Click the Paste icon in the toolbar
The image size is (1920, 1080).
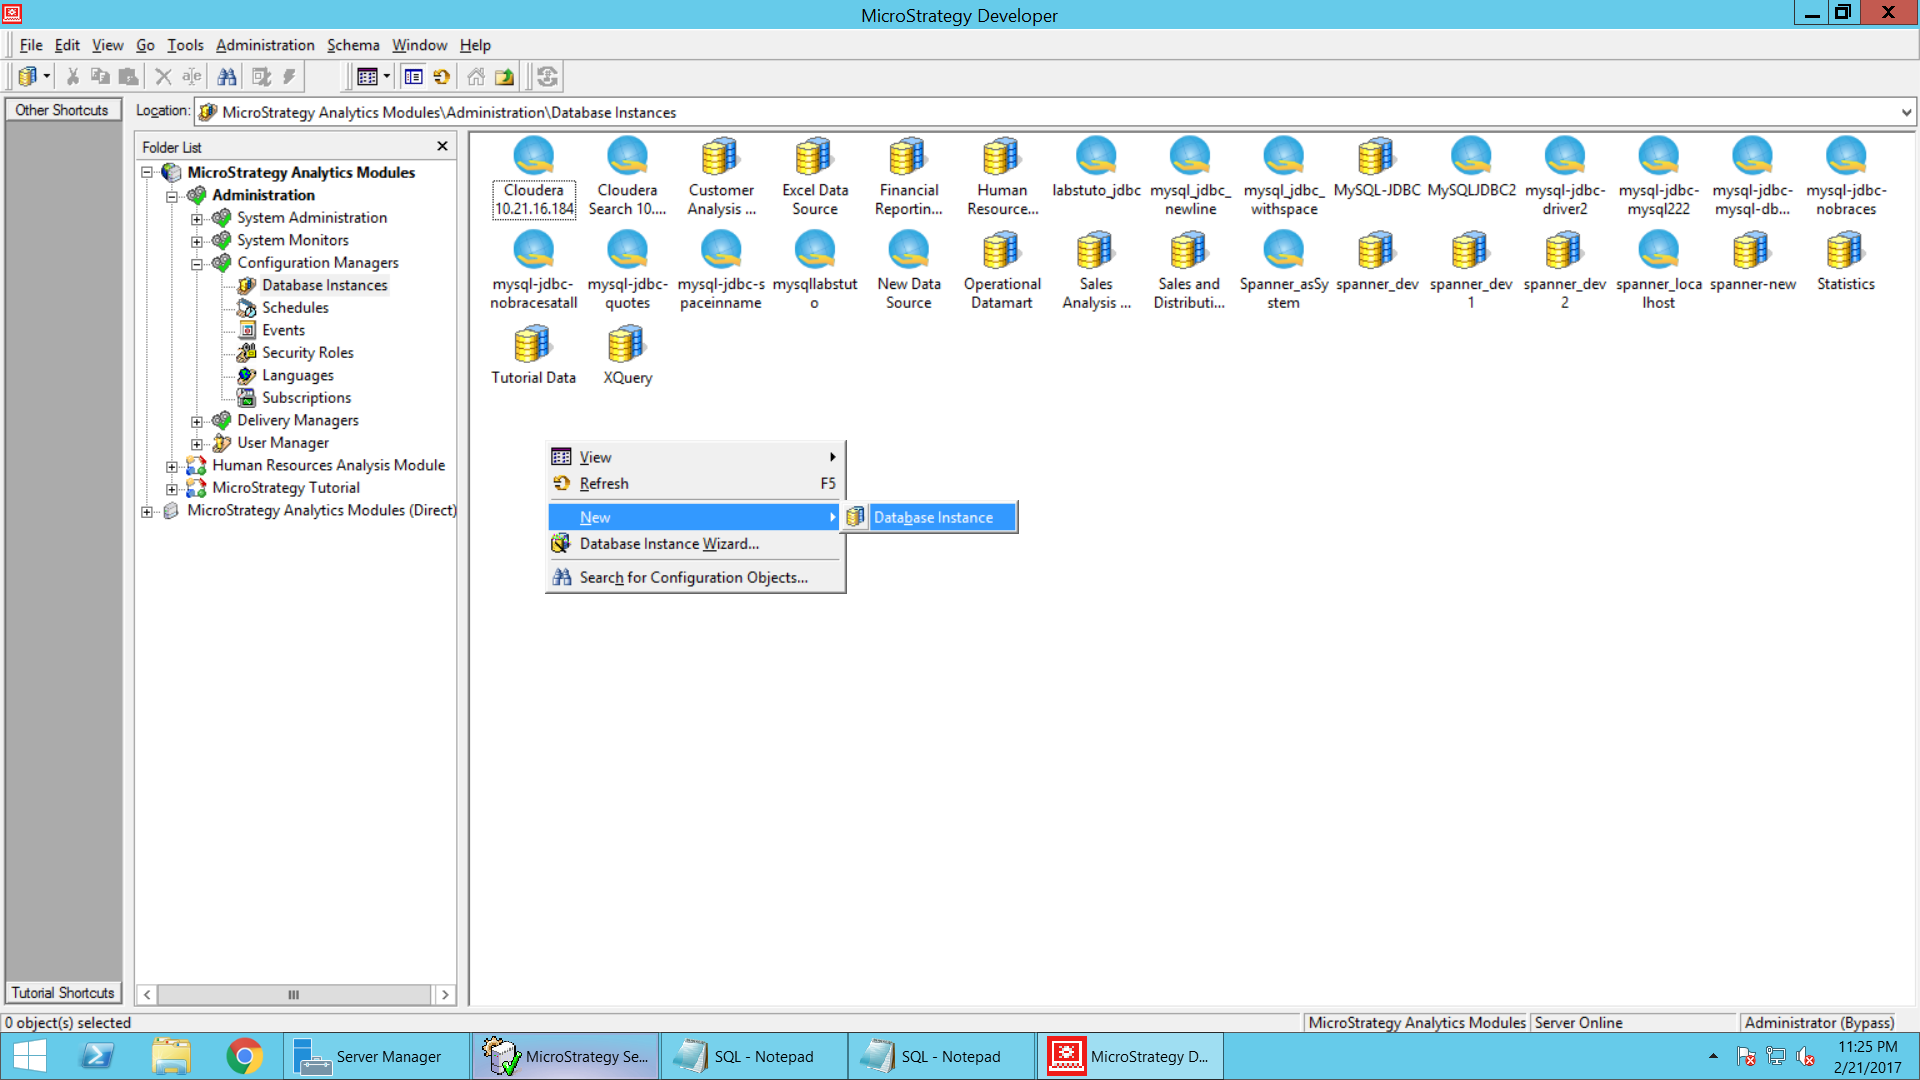pyautogui.click(x=128, y=76)
